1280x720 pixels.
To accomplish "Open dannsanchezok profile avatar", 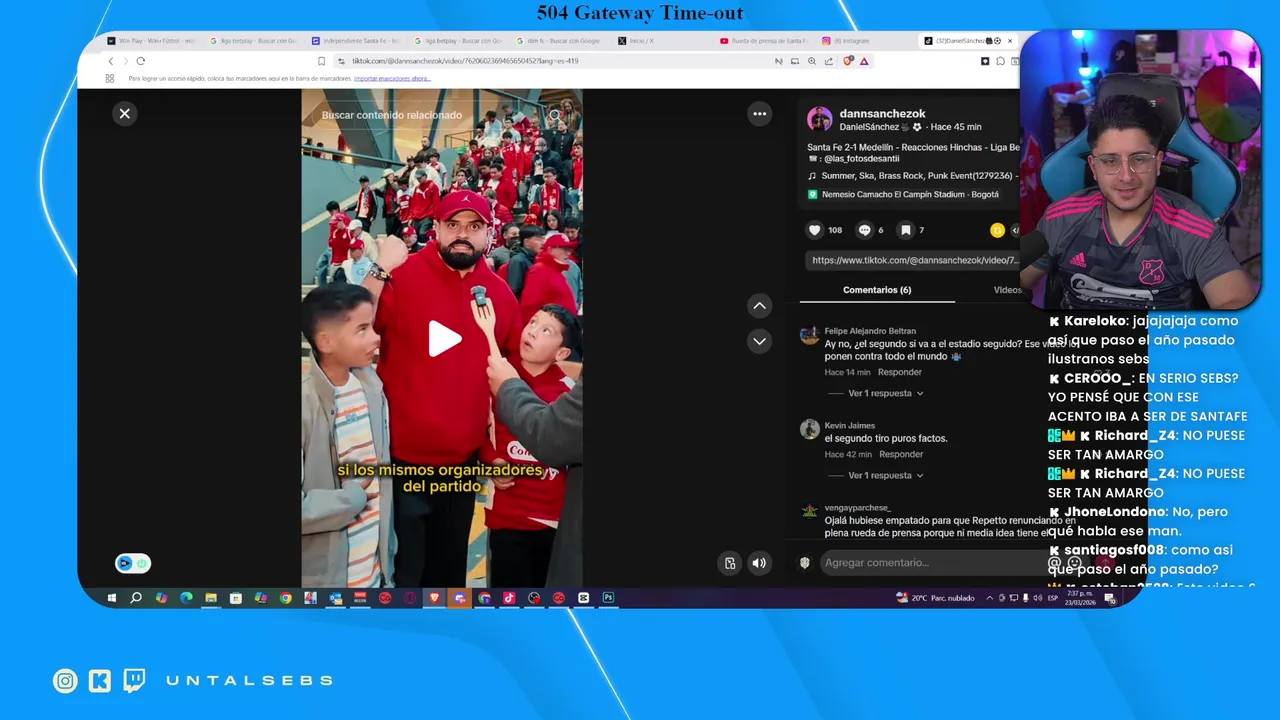I will pyautogui.click(x=820, y=119).
